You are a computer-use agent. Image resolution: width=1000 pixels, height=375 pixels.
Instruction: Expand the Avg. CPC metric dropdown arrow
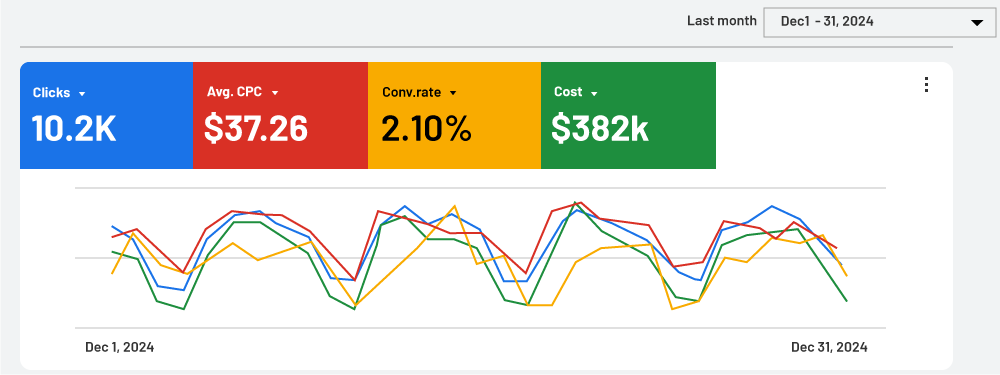coord(275,93)
